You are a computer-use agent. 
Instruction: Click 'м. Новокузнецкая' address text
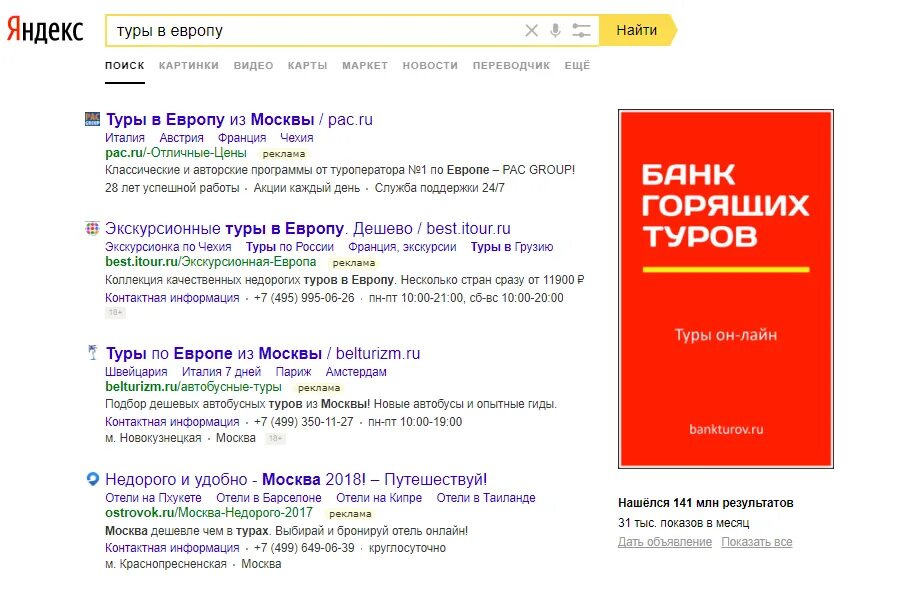point(153,438)
